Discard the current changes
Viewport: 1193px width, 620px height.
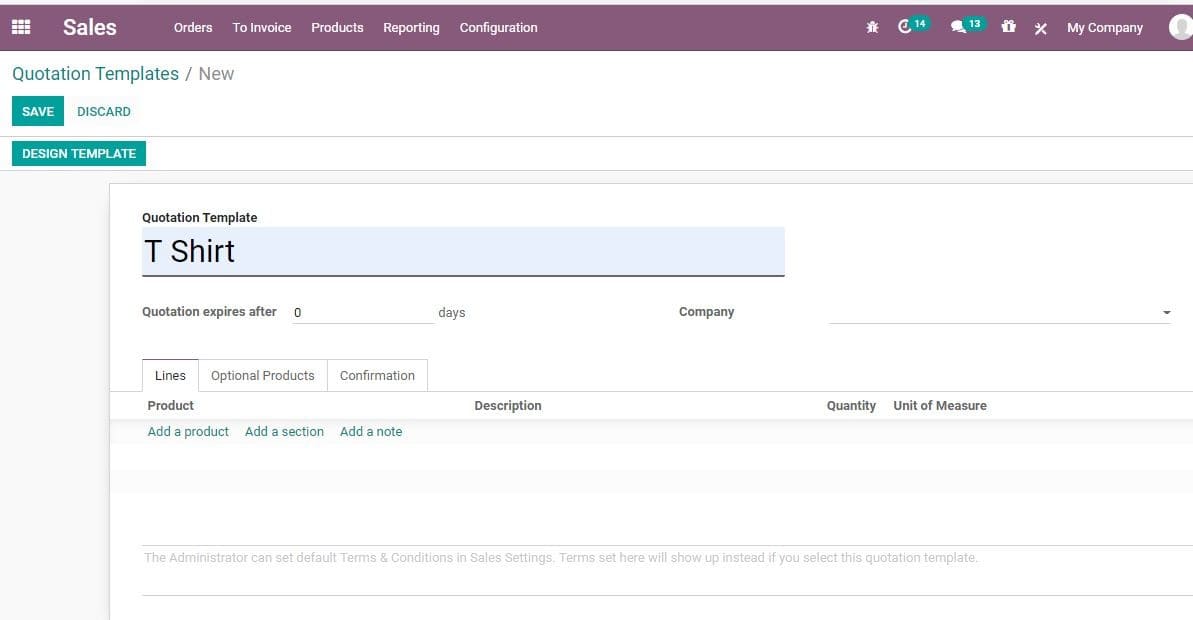pyautogui.click(x=104, y=111)
